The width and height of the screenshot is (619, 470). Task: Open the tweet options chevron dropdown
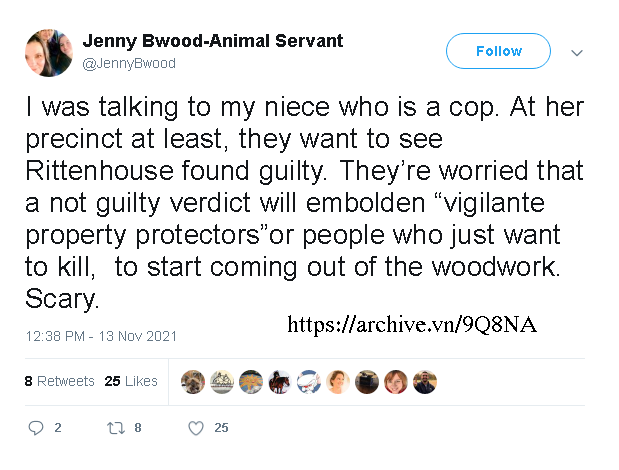[577, 52]
